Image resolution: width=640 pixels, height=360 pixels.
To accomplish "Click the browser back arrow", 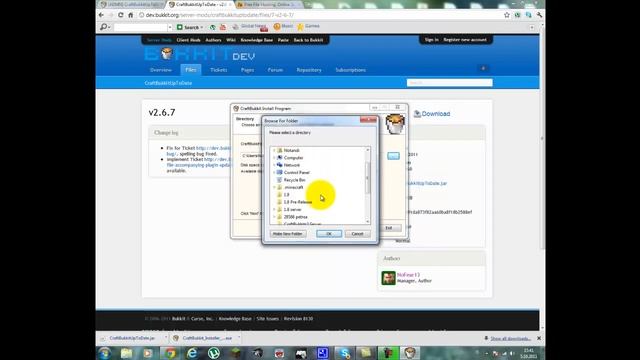I will click(x=101, y=15).
